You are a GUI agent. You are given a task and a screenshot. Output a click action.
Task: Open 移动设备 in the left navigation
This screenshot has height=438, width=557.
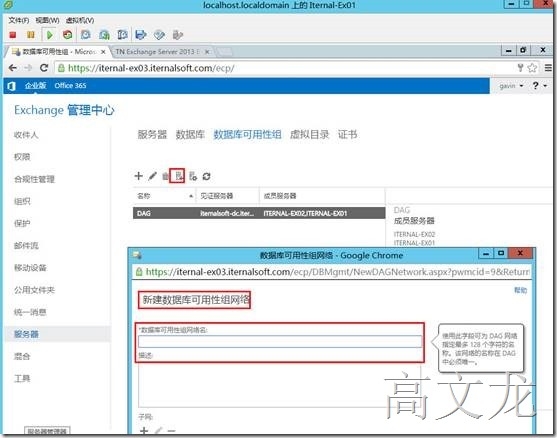click(x=30, y=268)
